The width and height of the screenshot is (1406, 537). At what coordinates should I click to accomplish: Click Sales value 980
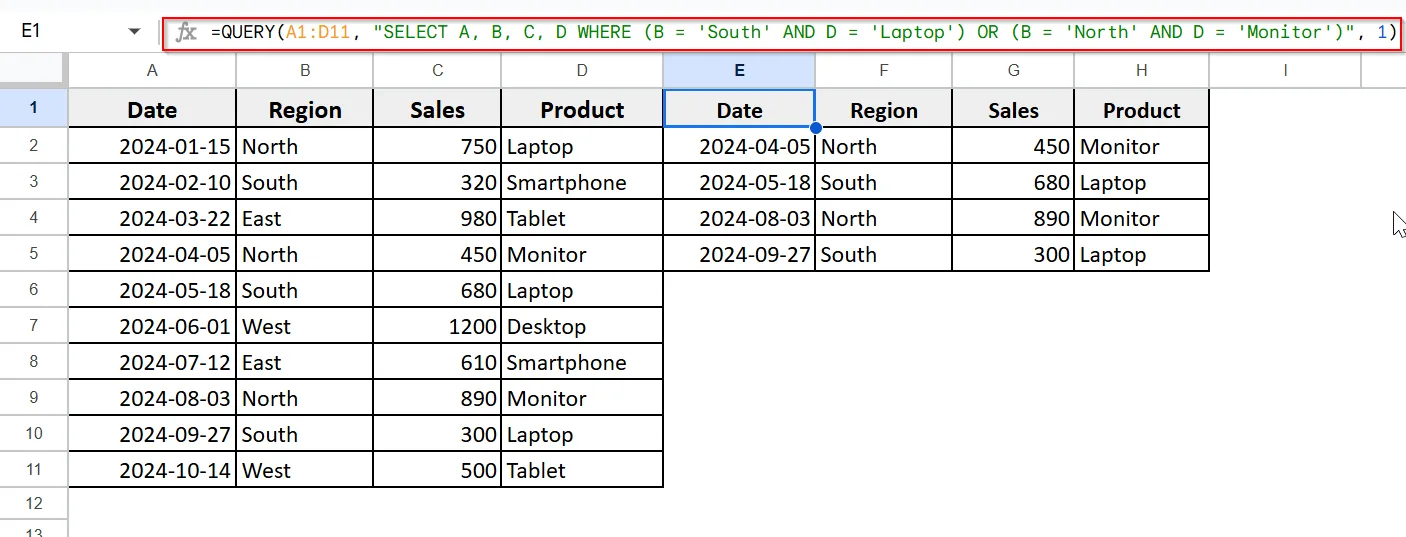click(437, 218)
